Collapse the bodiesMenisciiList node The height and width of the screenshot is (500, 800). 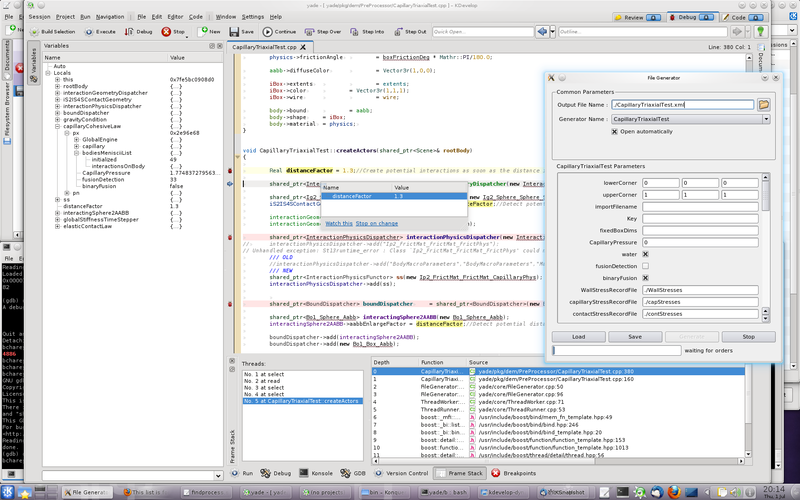tap(77, 153)
